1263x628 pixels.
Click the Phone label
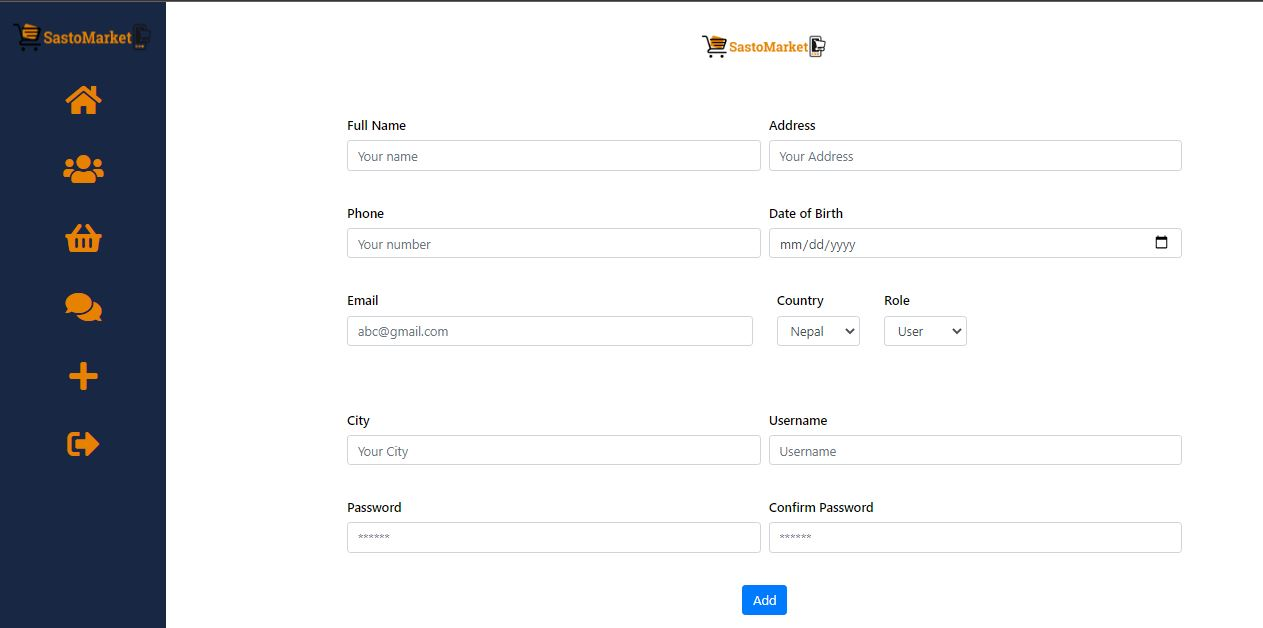coord(365,213)
